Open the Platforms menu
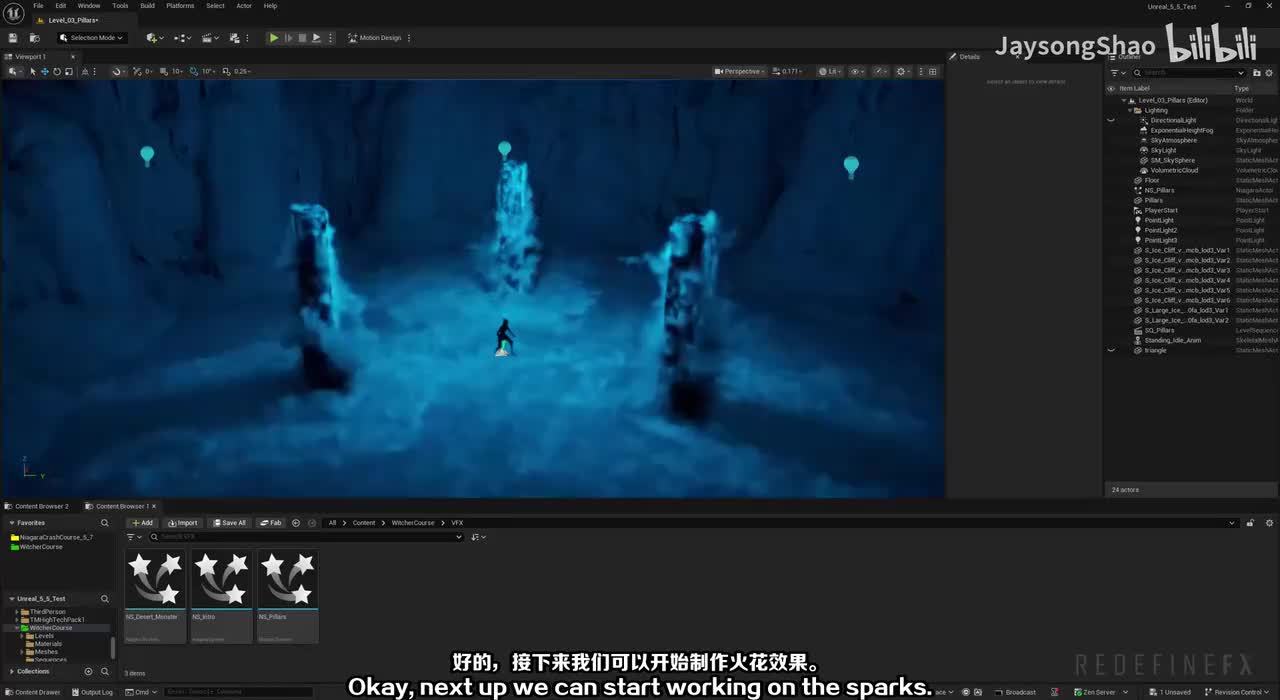The image size is (1280, 700). (x=180, y=6)
